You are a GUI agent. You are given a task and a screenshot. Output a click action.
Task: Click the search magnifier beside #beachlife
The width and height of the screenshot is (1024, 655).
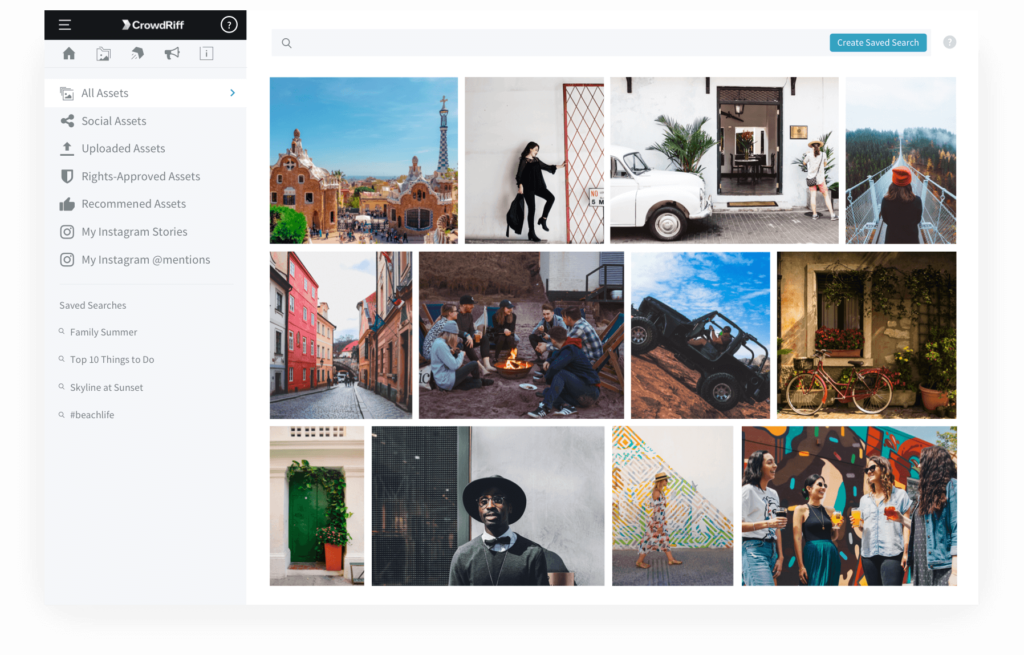pyautogui.click(x=64, y=414)
